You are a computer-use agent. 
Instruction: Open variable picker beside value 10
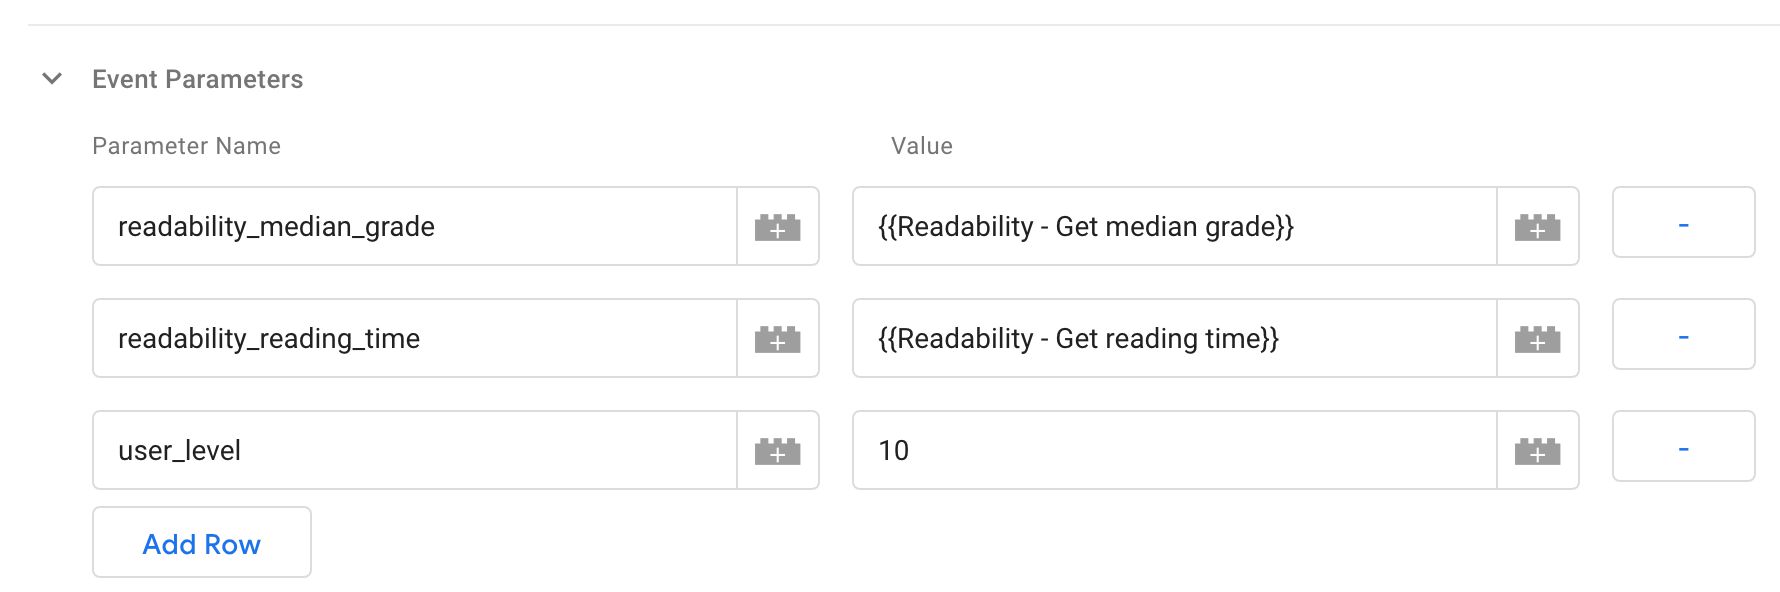1538,450
